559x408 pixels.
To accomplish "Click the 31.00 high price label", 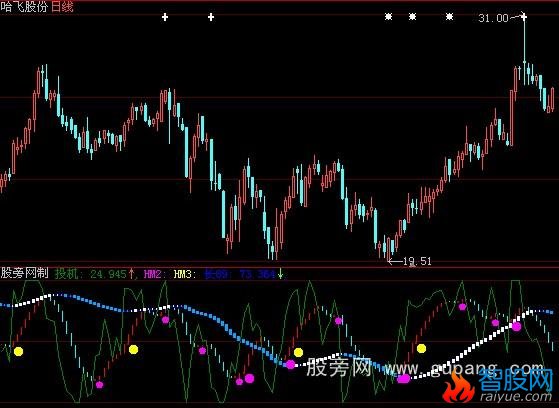I will coord(493,18).
